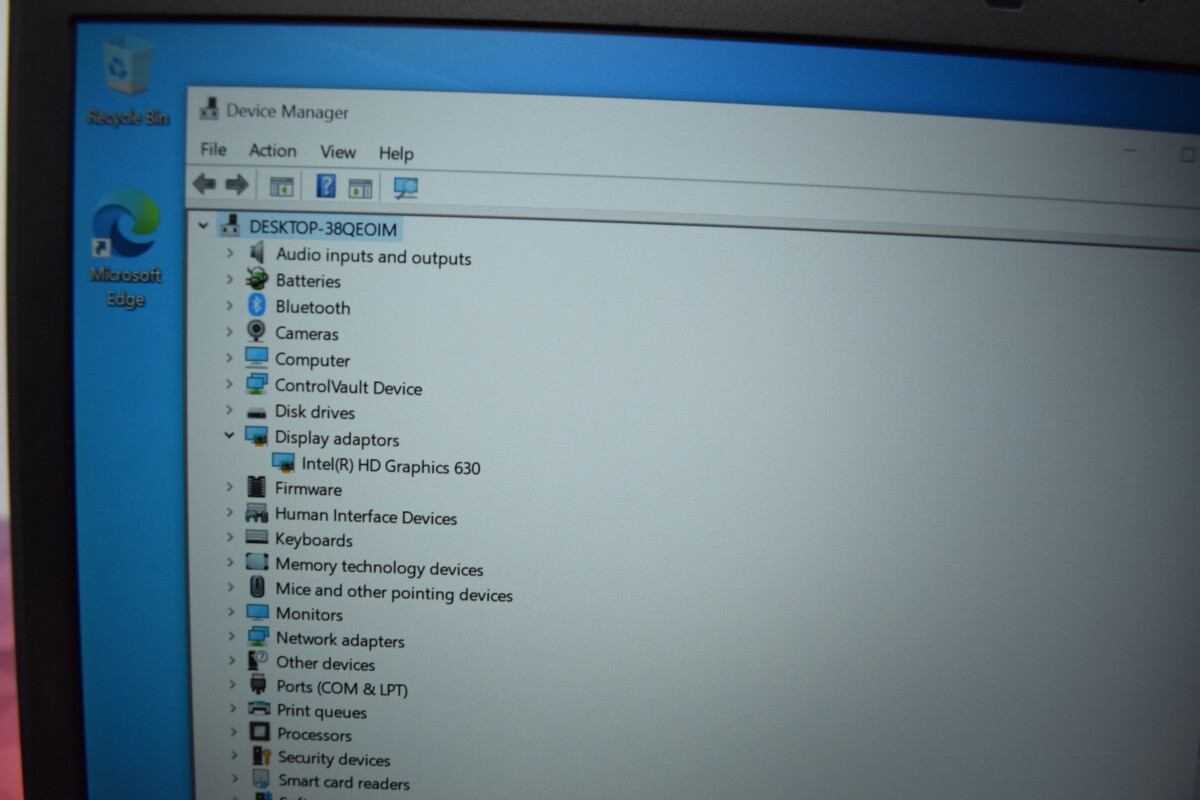
Task: Expand the Processors category arrow
Action: click(x=232, y=732)
